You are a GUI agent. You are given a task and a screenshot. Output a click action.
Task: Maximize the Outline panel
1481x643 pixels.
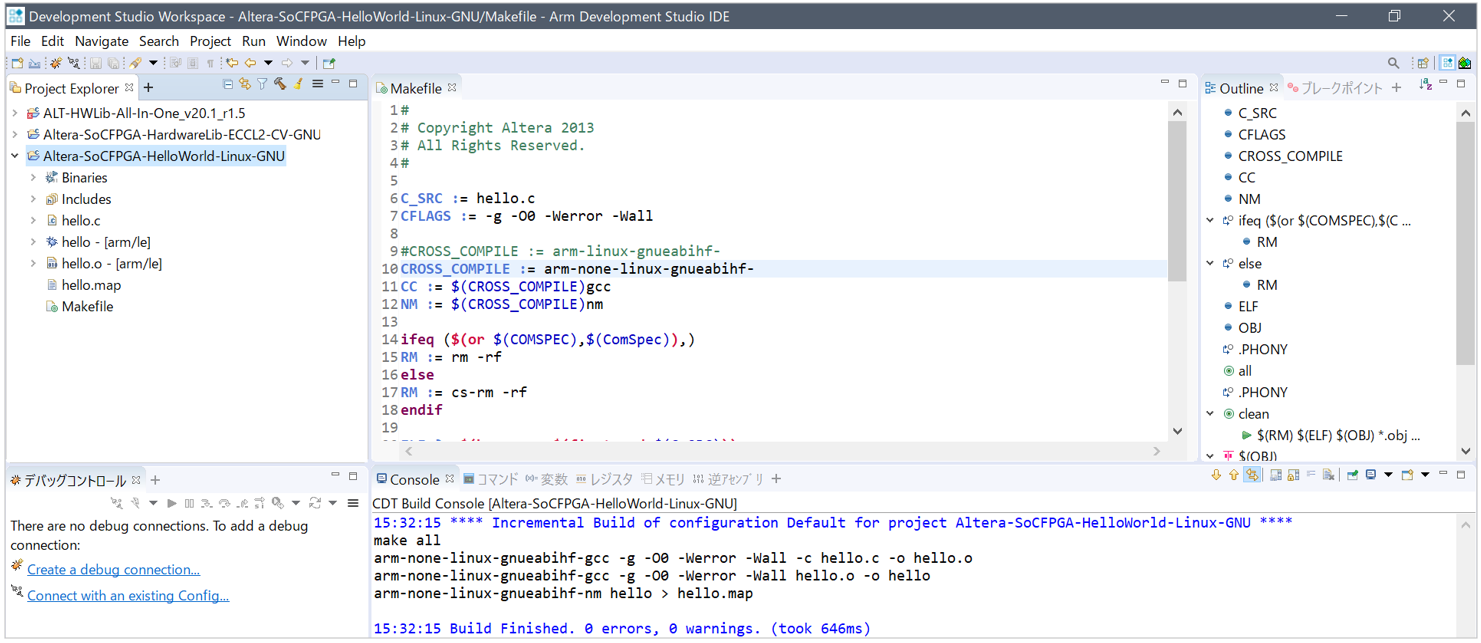tap(1461, 84)
